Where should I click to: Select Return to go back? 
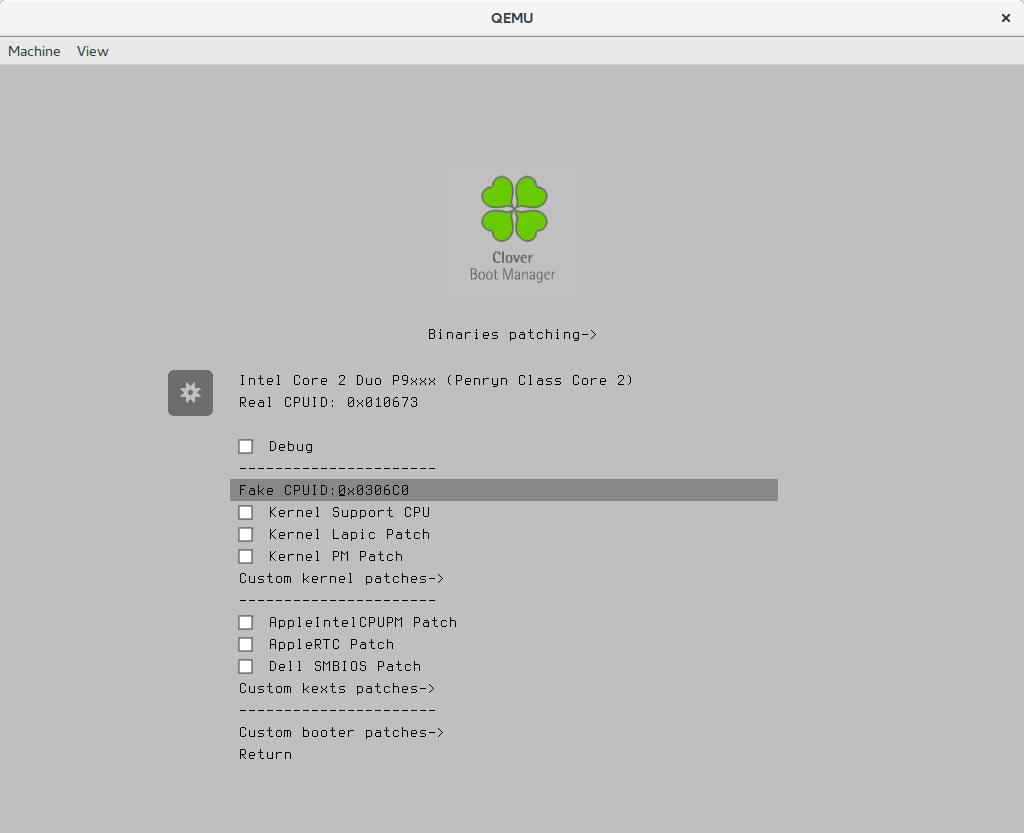tap(265, 754)
